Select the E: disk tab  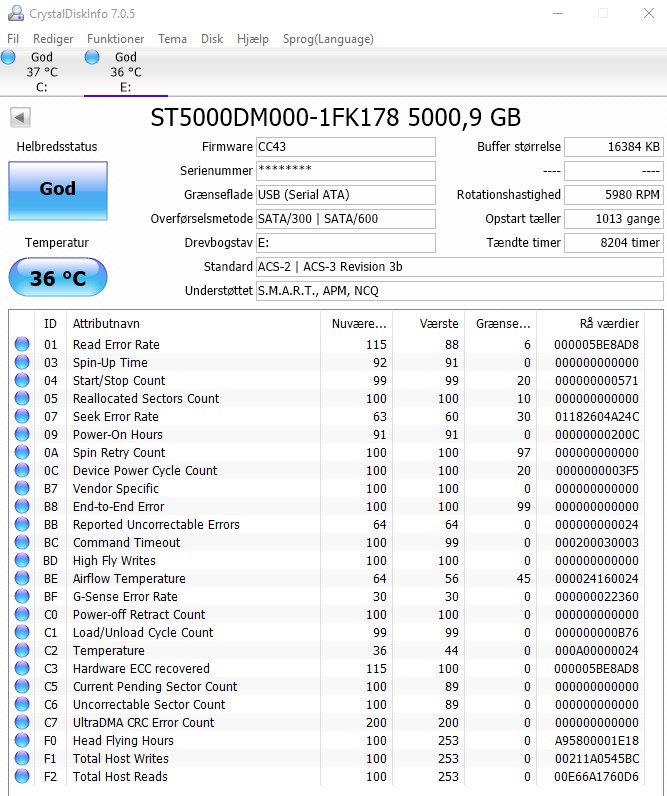click(125, 72)
